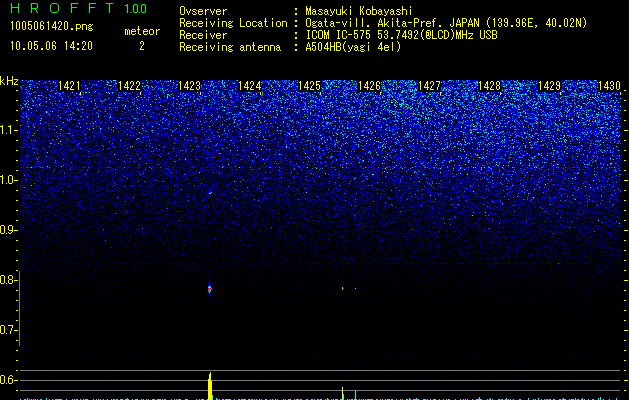Click the 0.7 kHz frequency label
This screenshot has height=400, width=629.
pyautogui.click(x=7, y=330)
